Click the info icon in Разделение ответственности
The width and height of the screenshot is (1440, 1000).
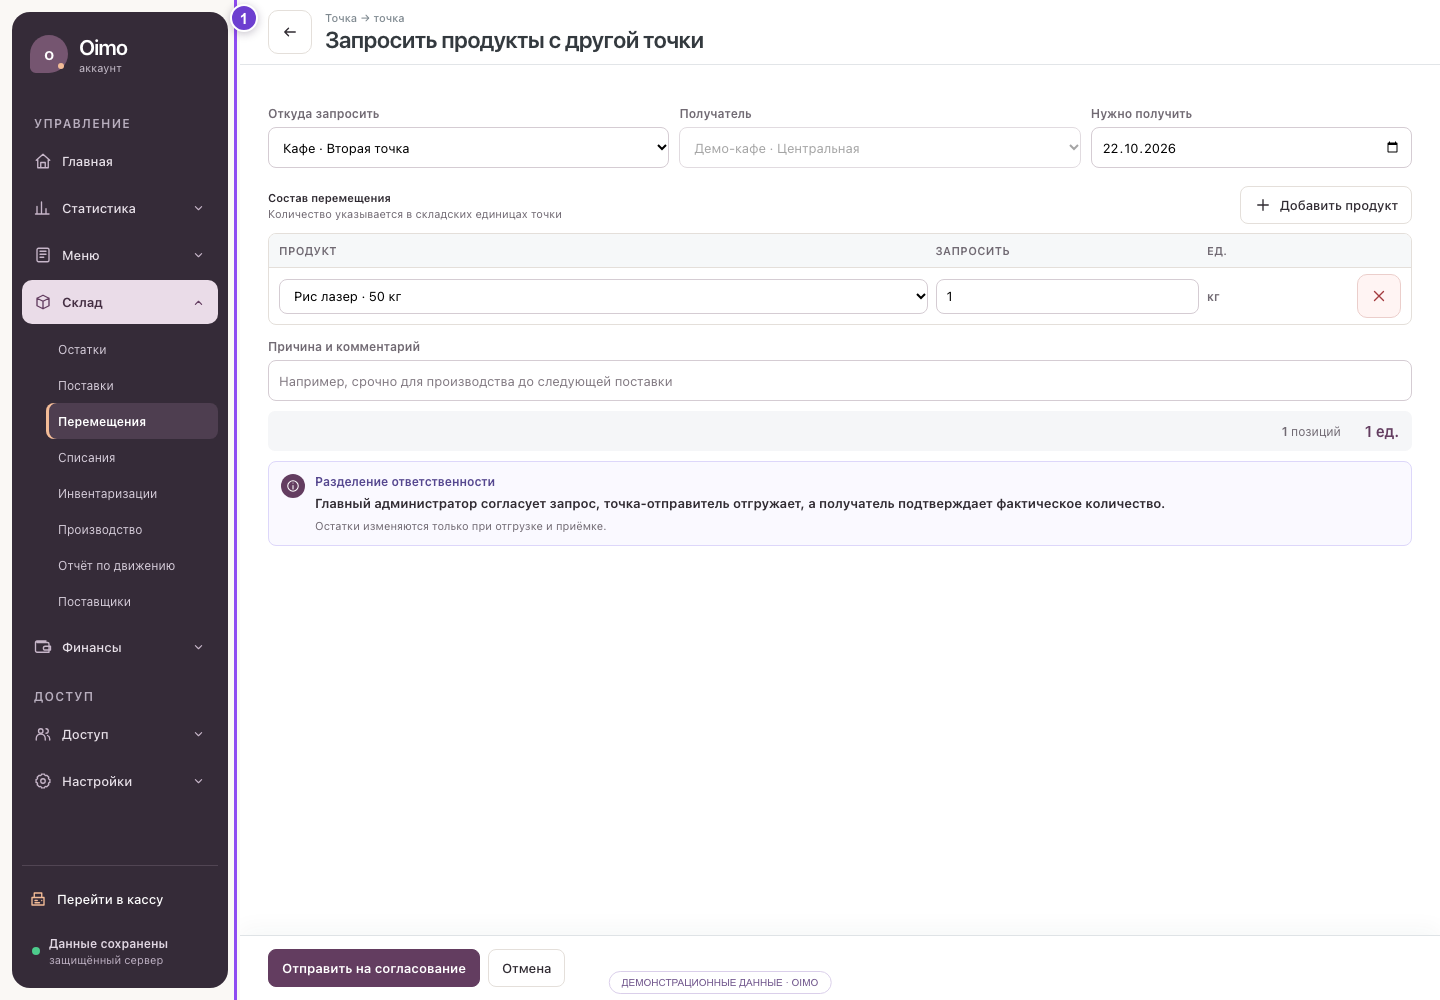293,486
